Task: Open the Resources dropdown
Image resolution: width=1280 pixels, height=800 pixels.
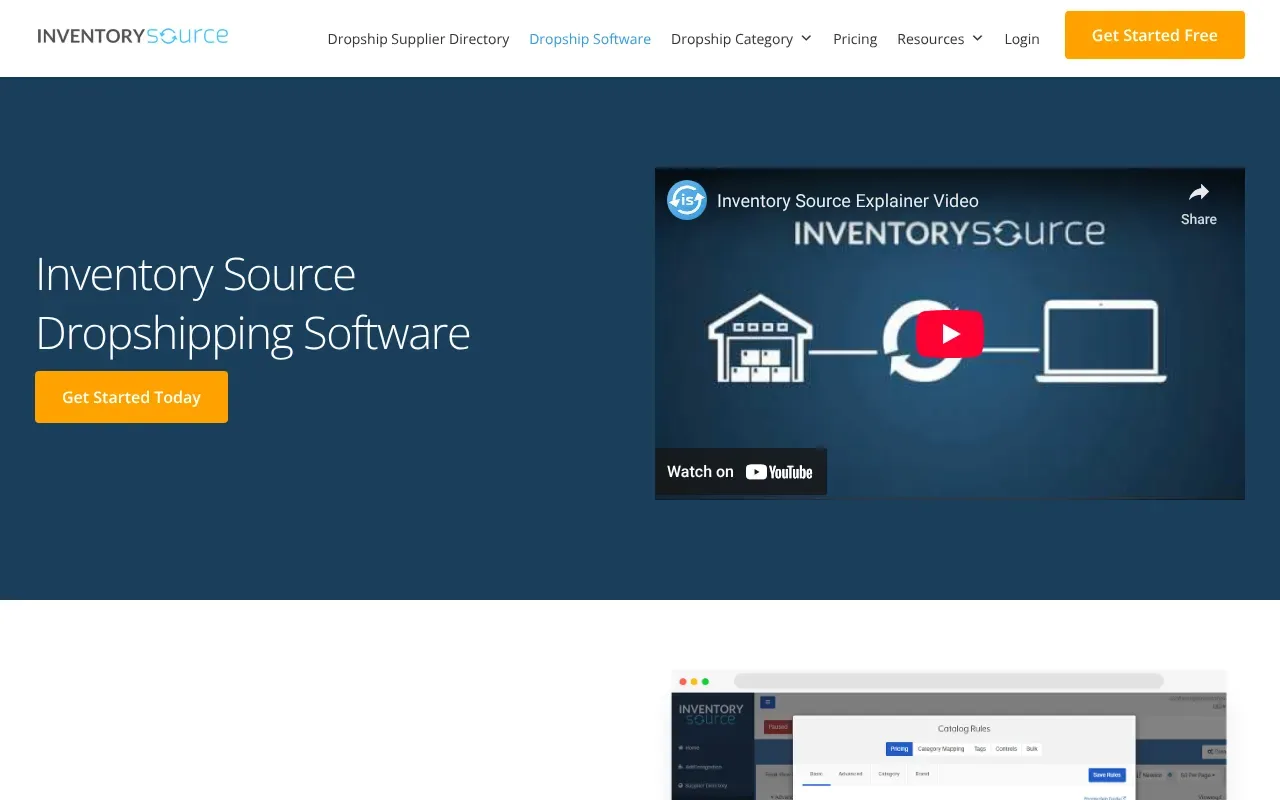Action: pos(939,38)
